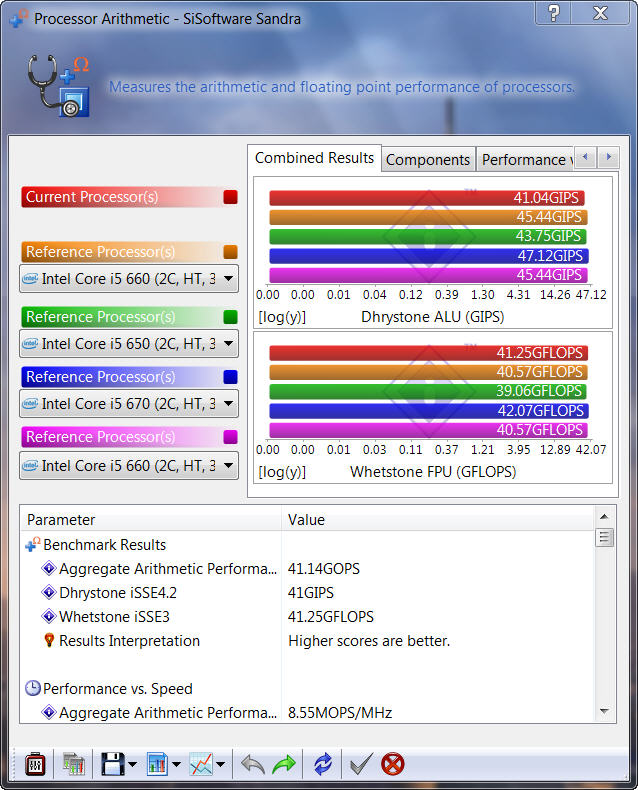Click the results list scroll down arrow

tap(604, 711)
